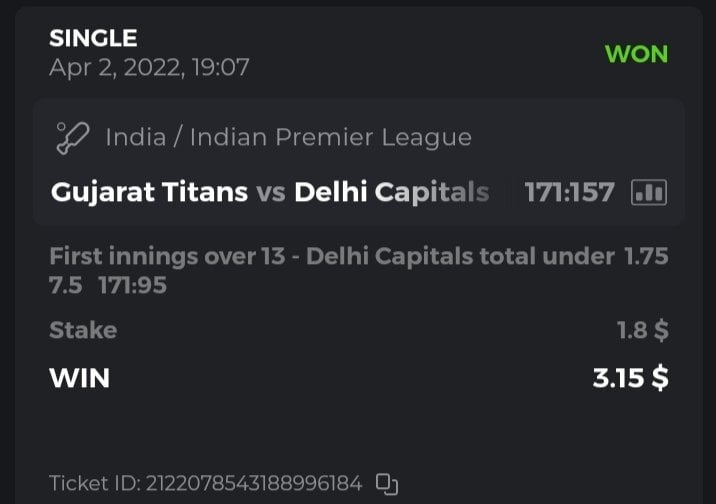The height and width of the screenshot is (504, 716).
Task: Select the Apr 2, 2022, 19:07 timestamp
Action: [x=149, y=68]
